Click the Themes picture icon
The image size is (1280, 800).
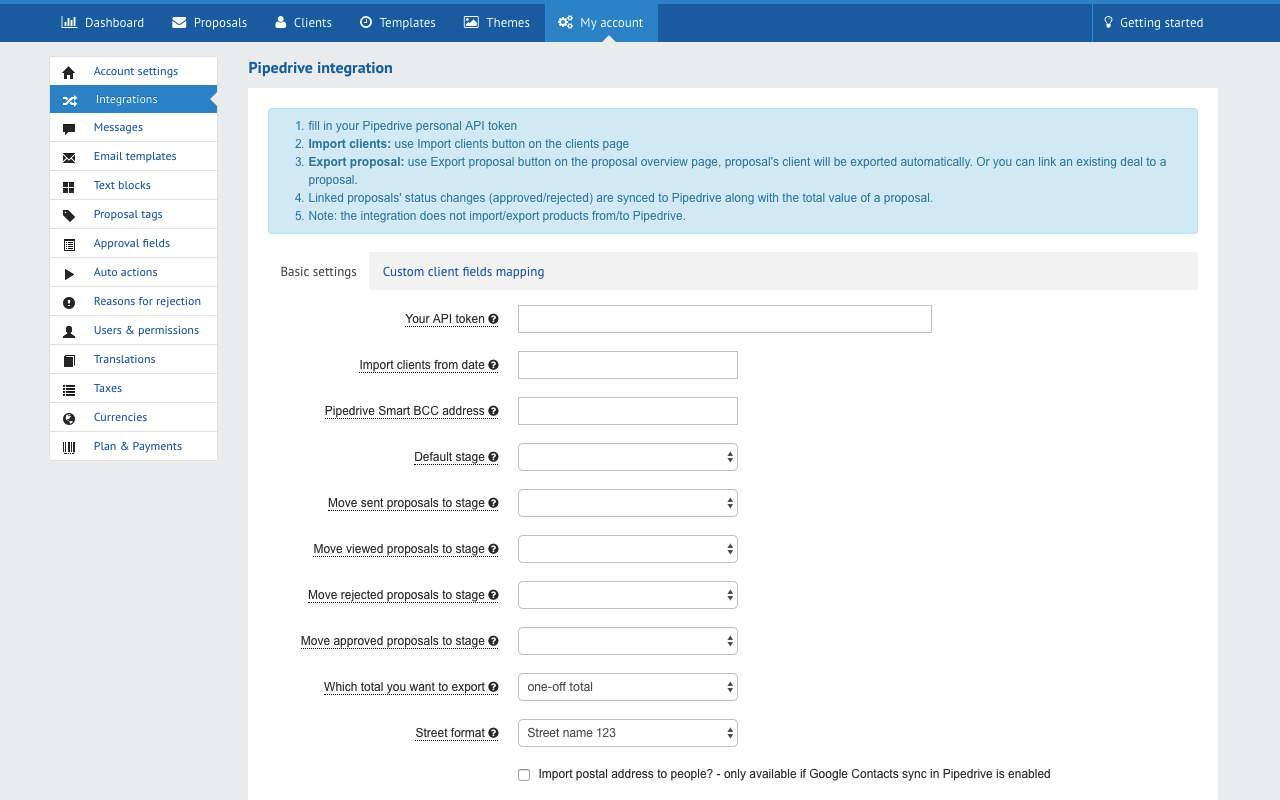pos(472,22)
